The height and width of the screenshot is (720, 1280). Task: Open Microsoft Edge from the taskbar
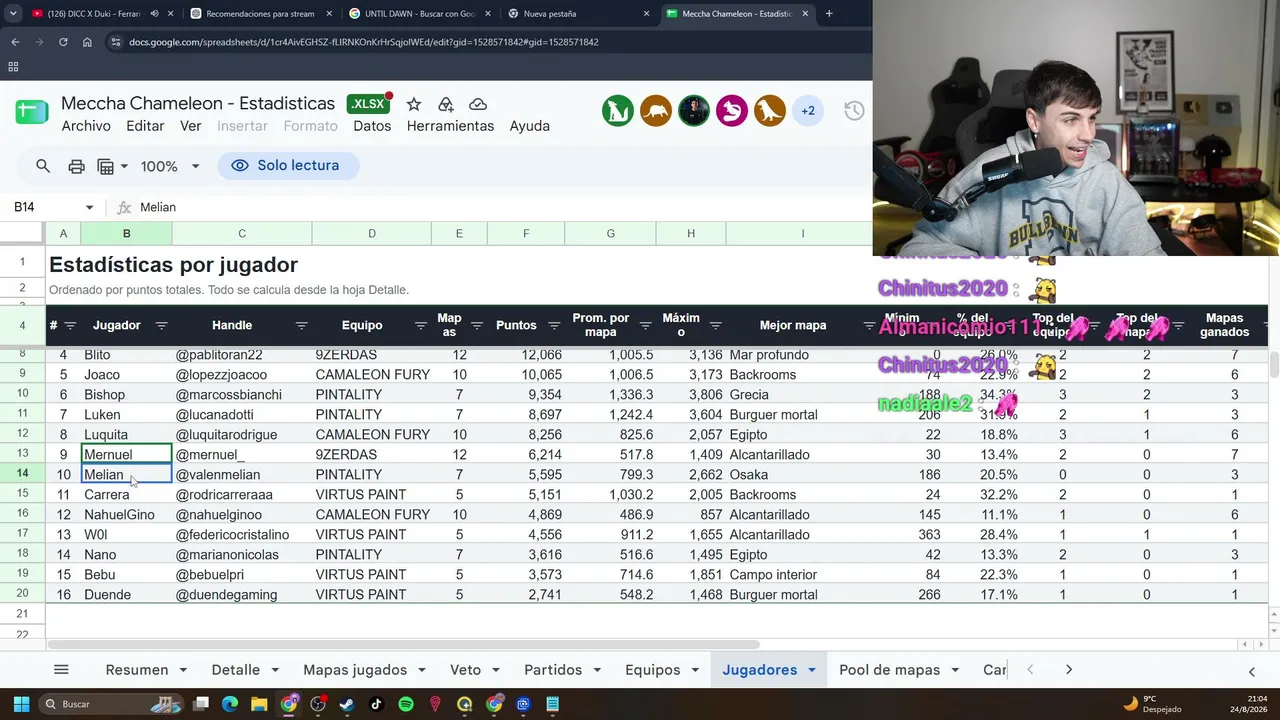(x=230, y=704)
